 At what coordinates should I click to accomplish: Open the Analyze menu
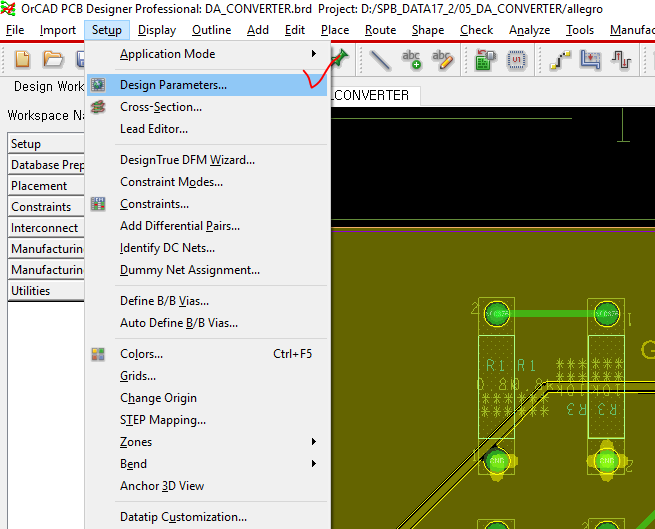529,30
